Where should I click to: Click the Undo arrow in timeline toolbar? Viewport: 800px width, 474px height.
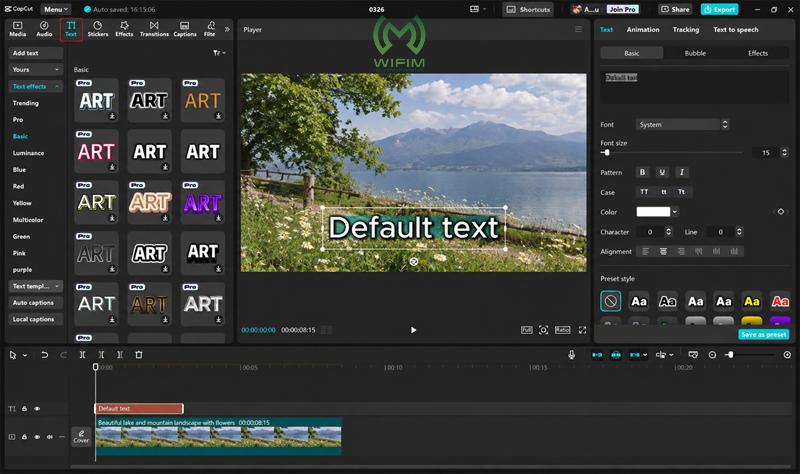point(44,355)
